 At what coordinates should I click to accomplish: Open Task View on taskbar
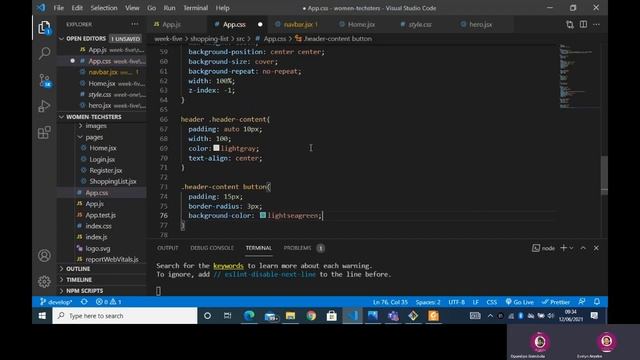pos(228,316)
